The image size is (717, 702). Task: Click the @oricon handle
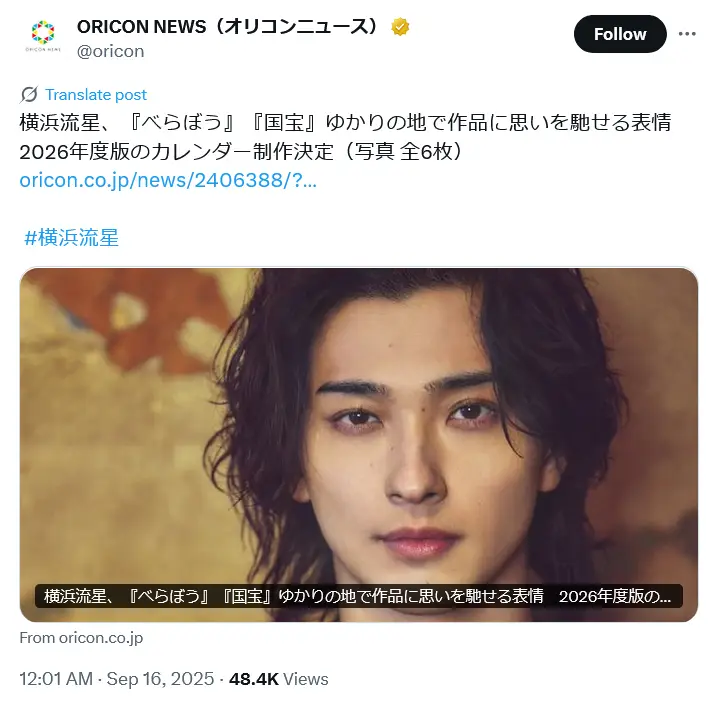(111, 51)
